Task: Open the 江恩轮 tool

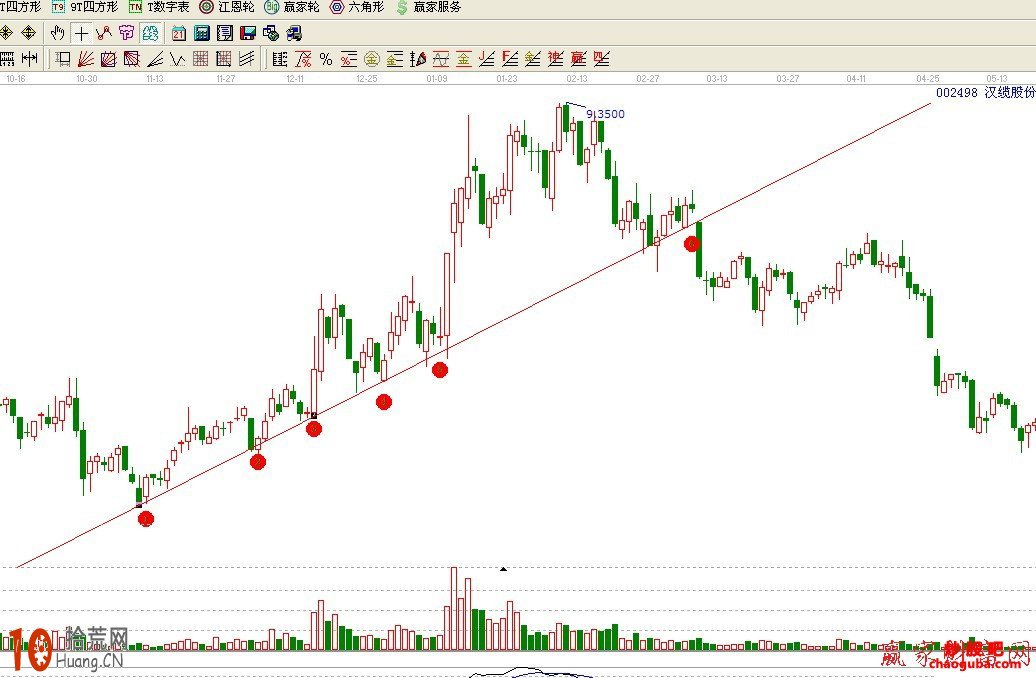Action: tap(227, 7)
